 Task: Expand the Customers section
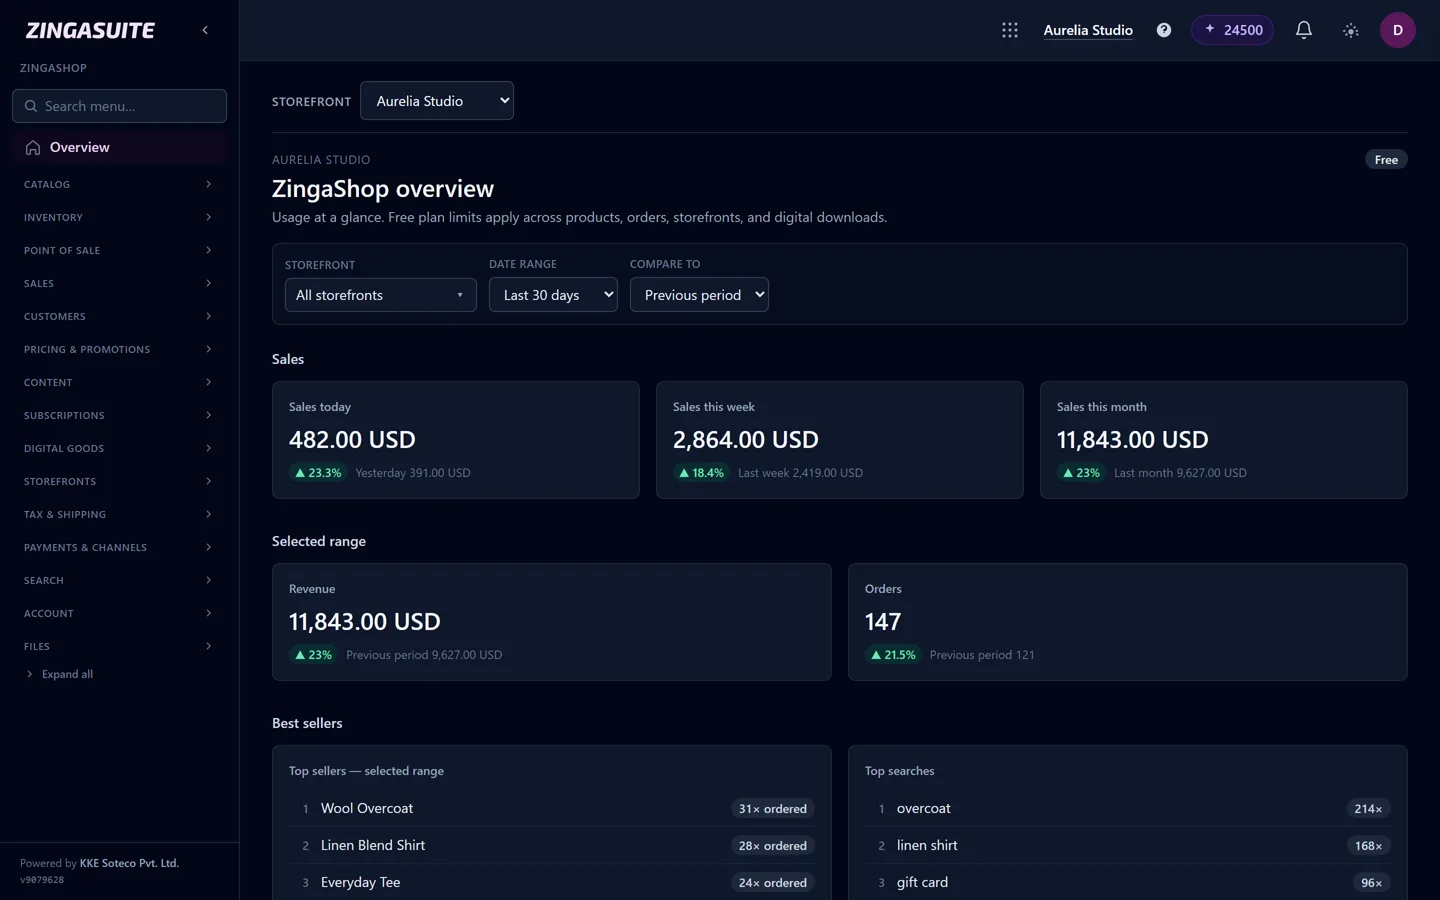click(119, 316)
